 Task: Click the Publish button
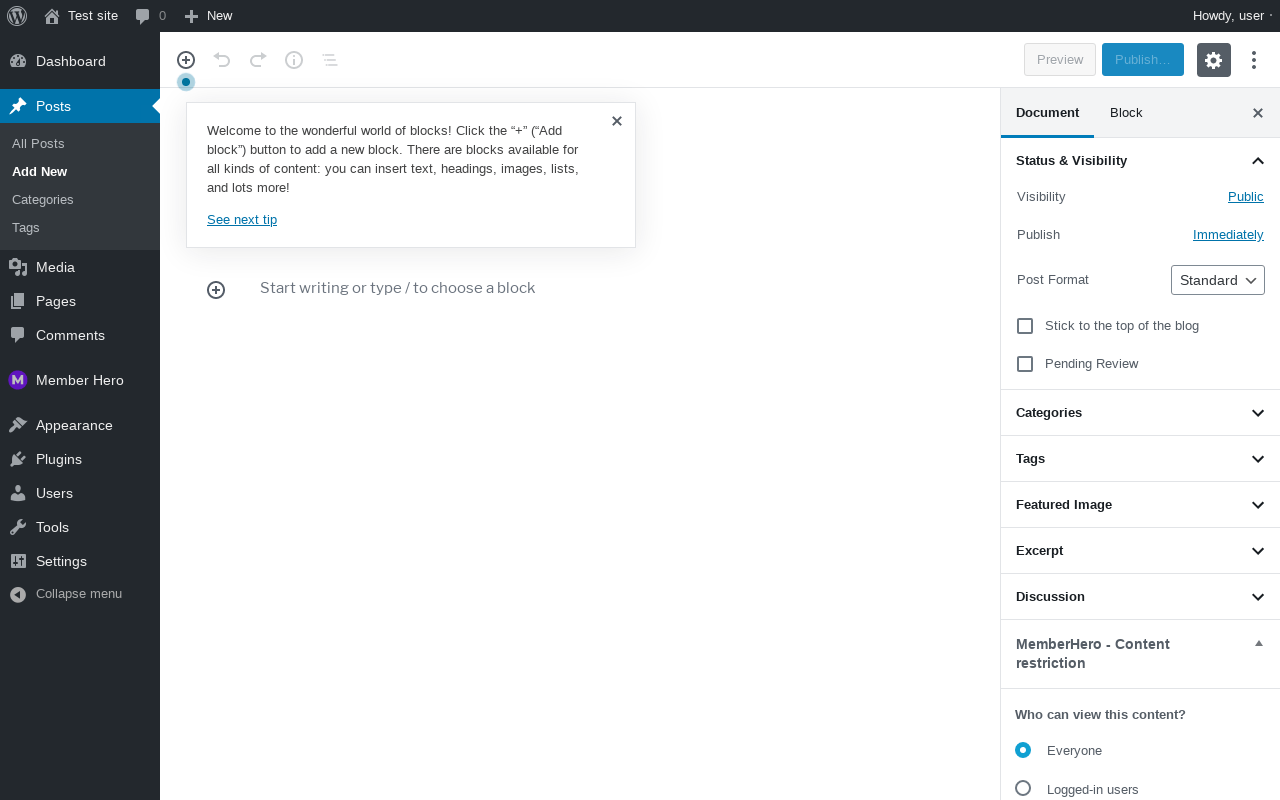(x=1142, y=60)
